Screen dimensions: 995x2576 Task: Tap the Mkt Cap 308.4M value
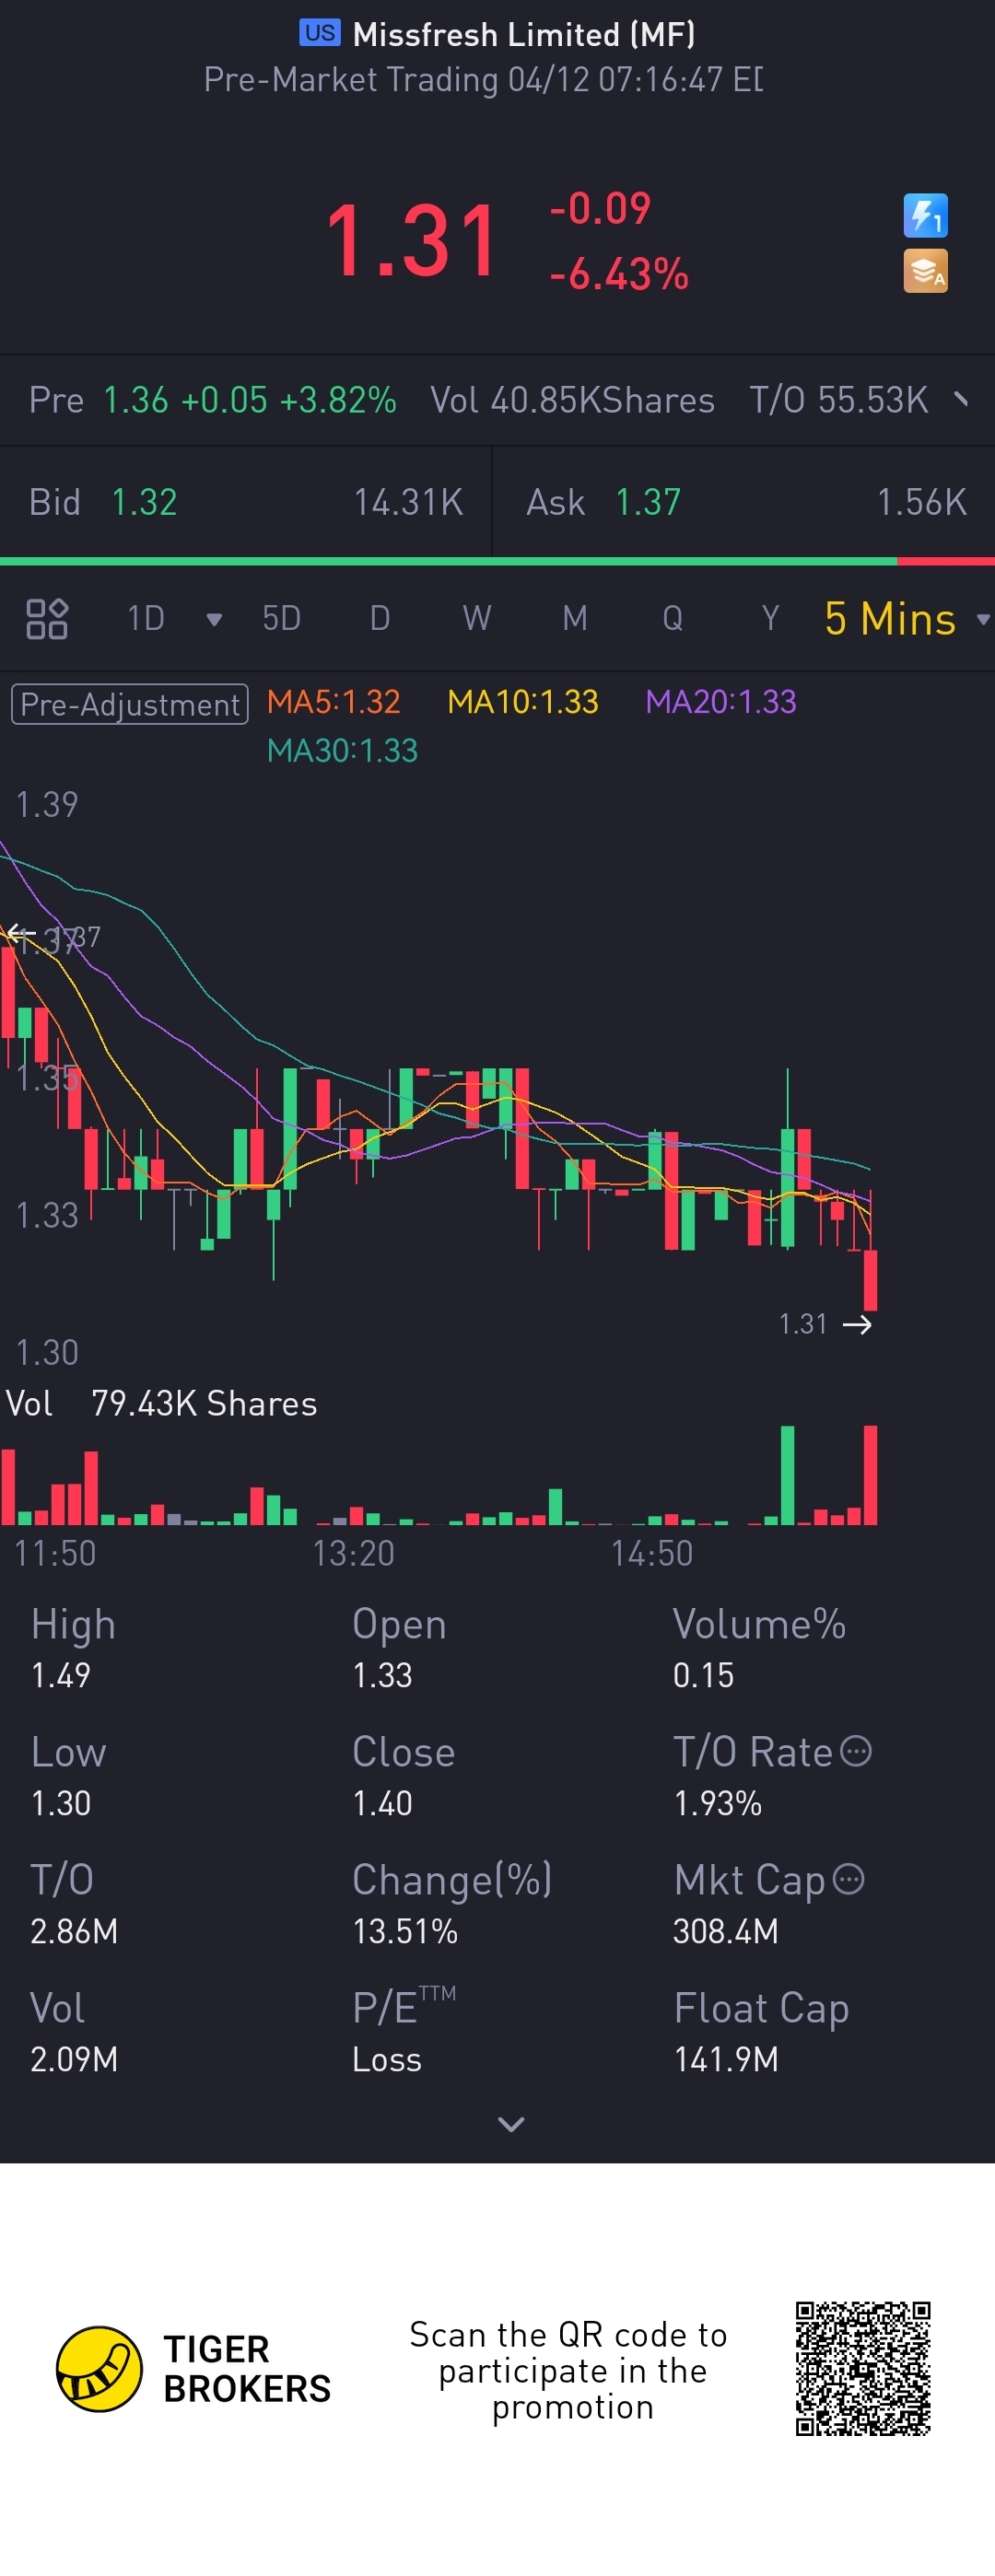tap(725, 1931)
